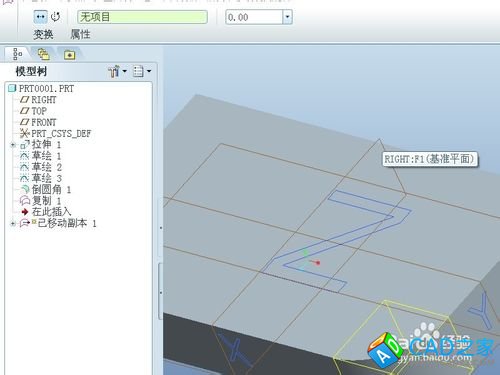
Task: Click the PRT_CSYS_DEF coordinate system icon
Action: pos(25,134)
